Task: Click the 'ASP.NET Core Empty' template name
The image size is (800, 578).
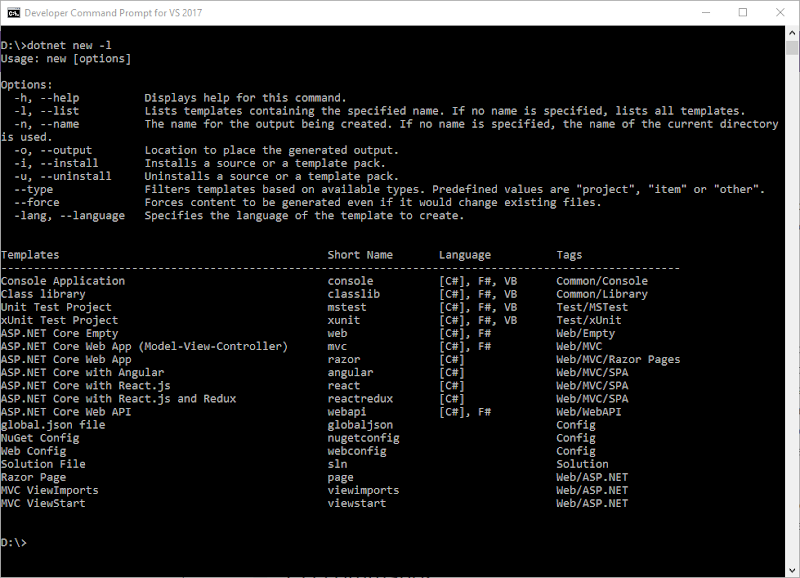Action: tap(60, 334)
